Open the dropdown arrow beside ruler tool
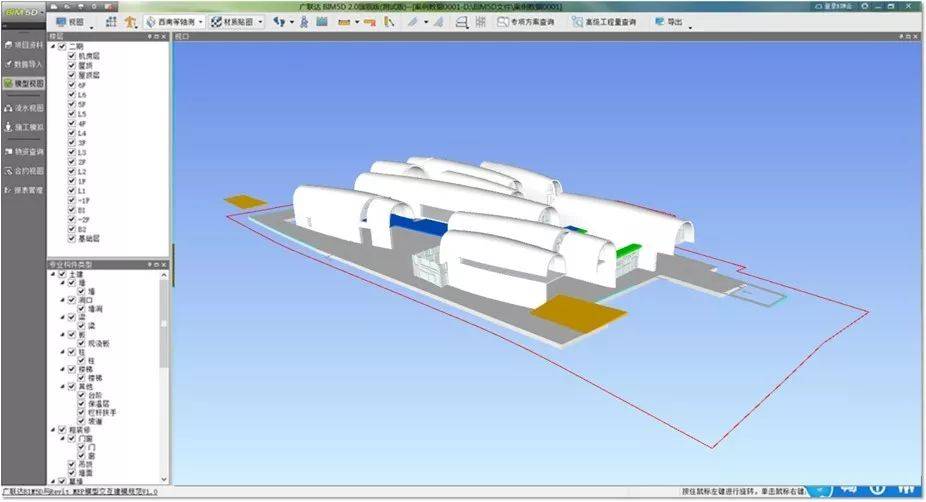The width and height of the screenshot is (926, 502). 357,22
